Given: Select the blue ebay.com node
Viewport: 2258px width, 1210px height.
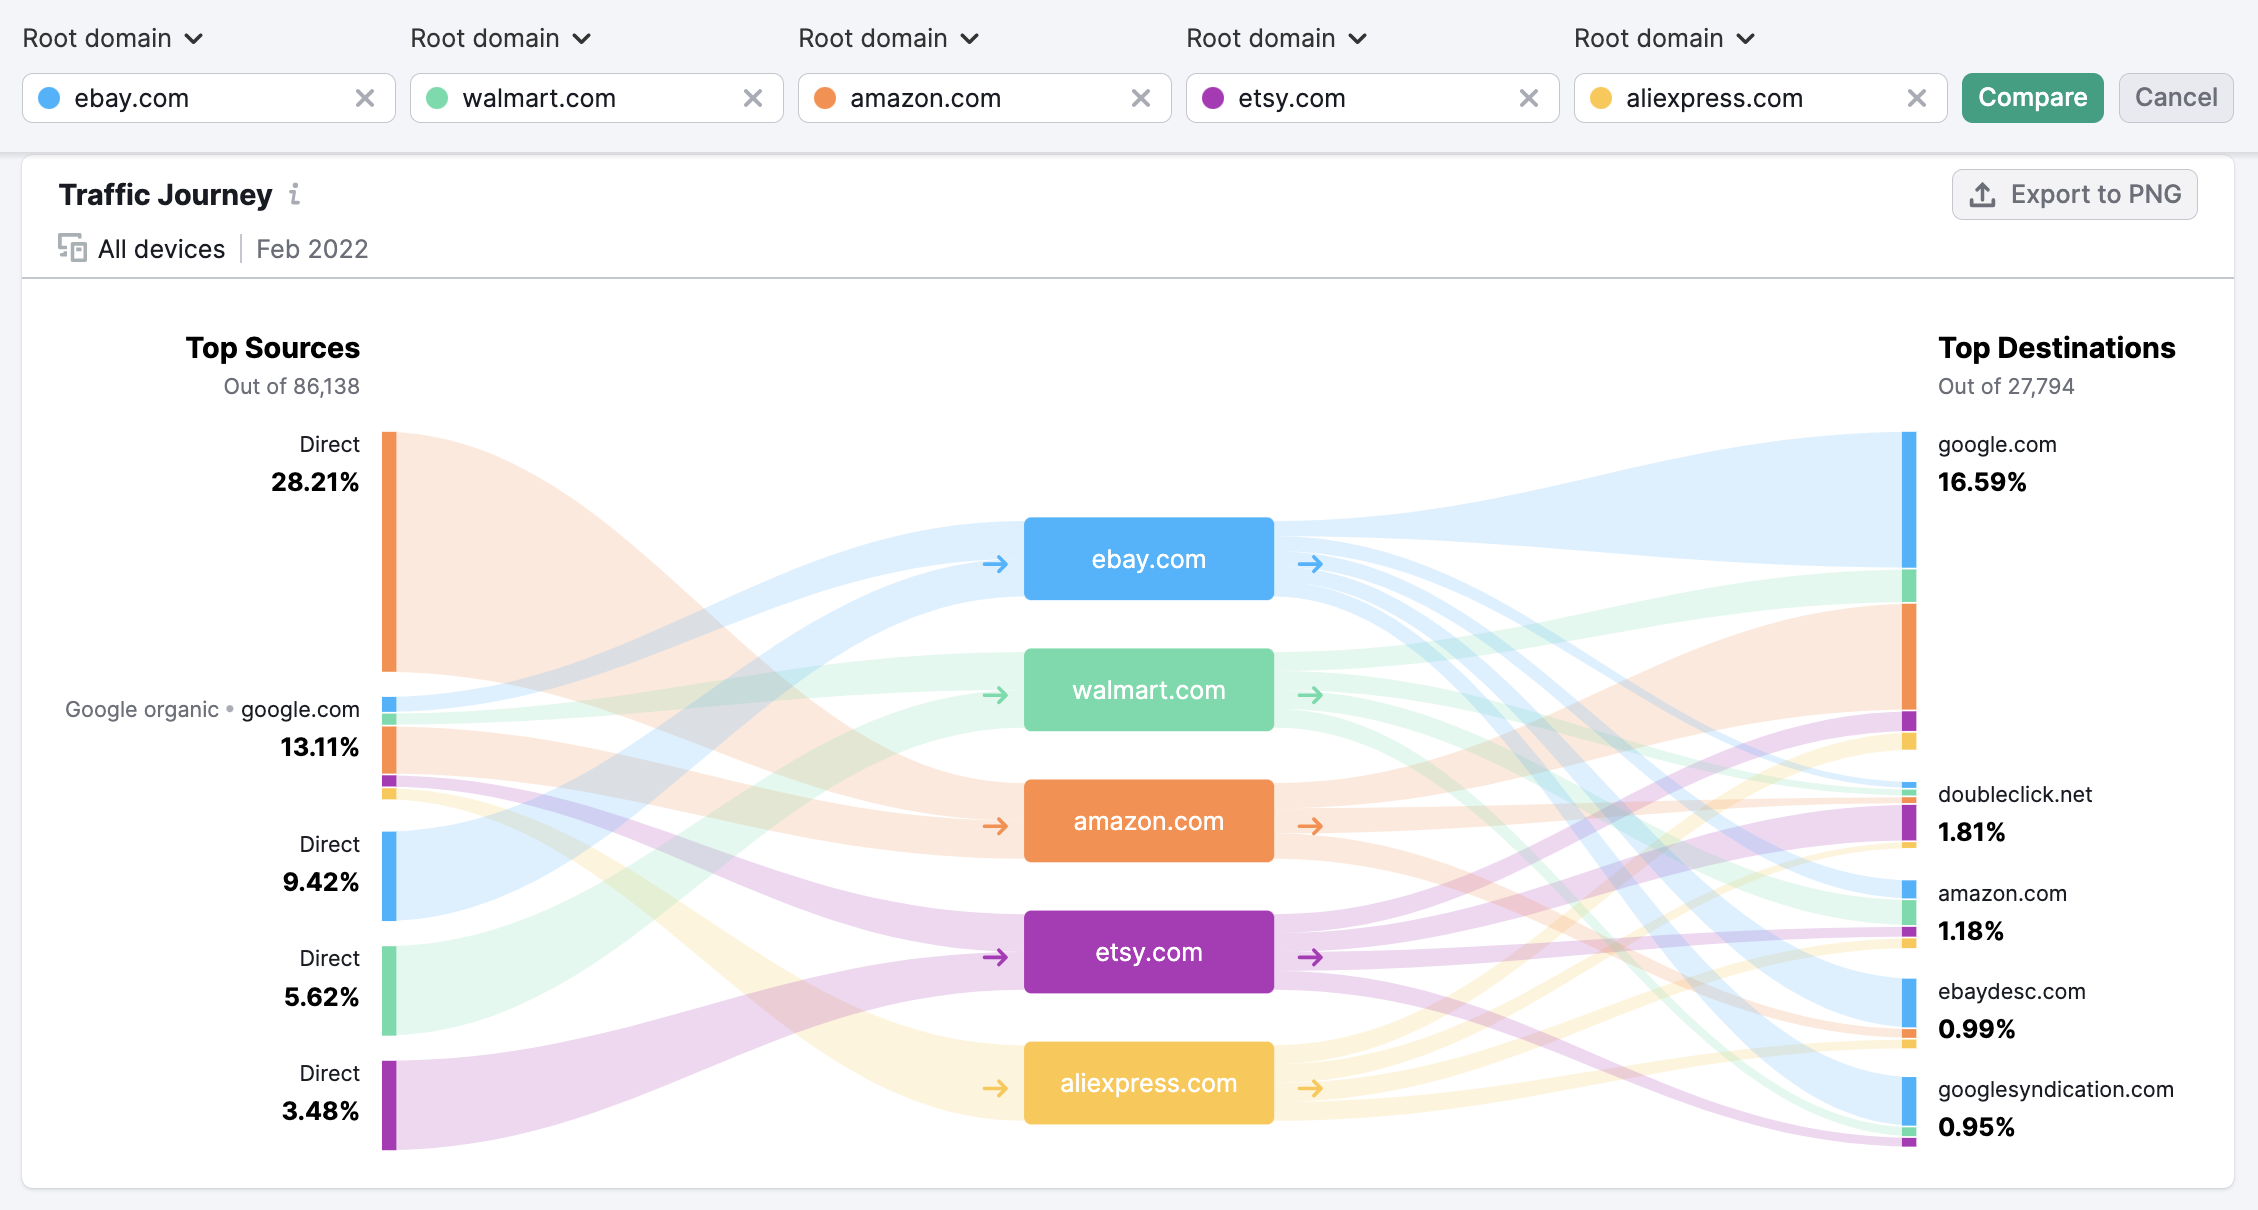Looking at the screenshot, I should pos(1148,559).
